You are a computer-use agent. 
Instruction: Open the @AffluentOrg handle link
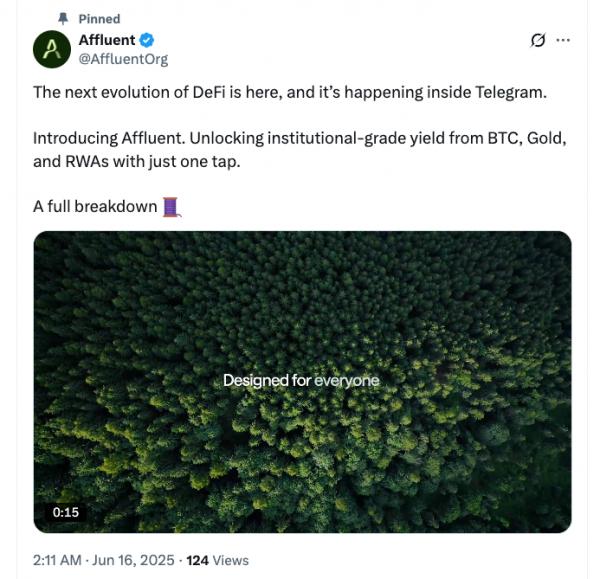click(x=123, y=59)
